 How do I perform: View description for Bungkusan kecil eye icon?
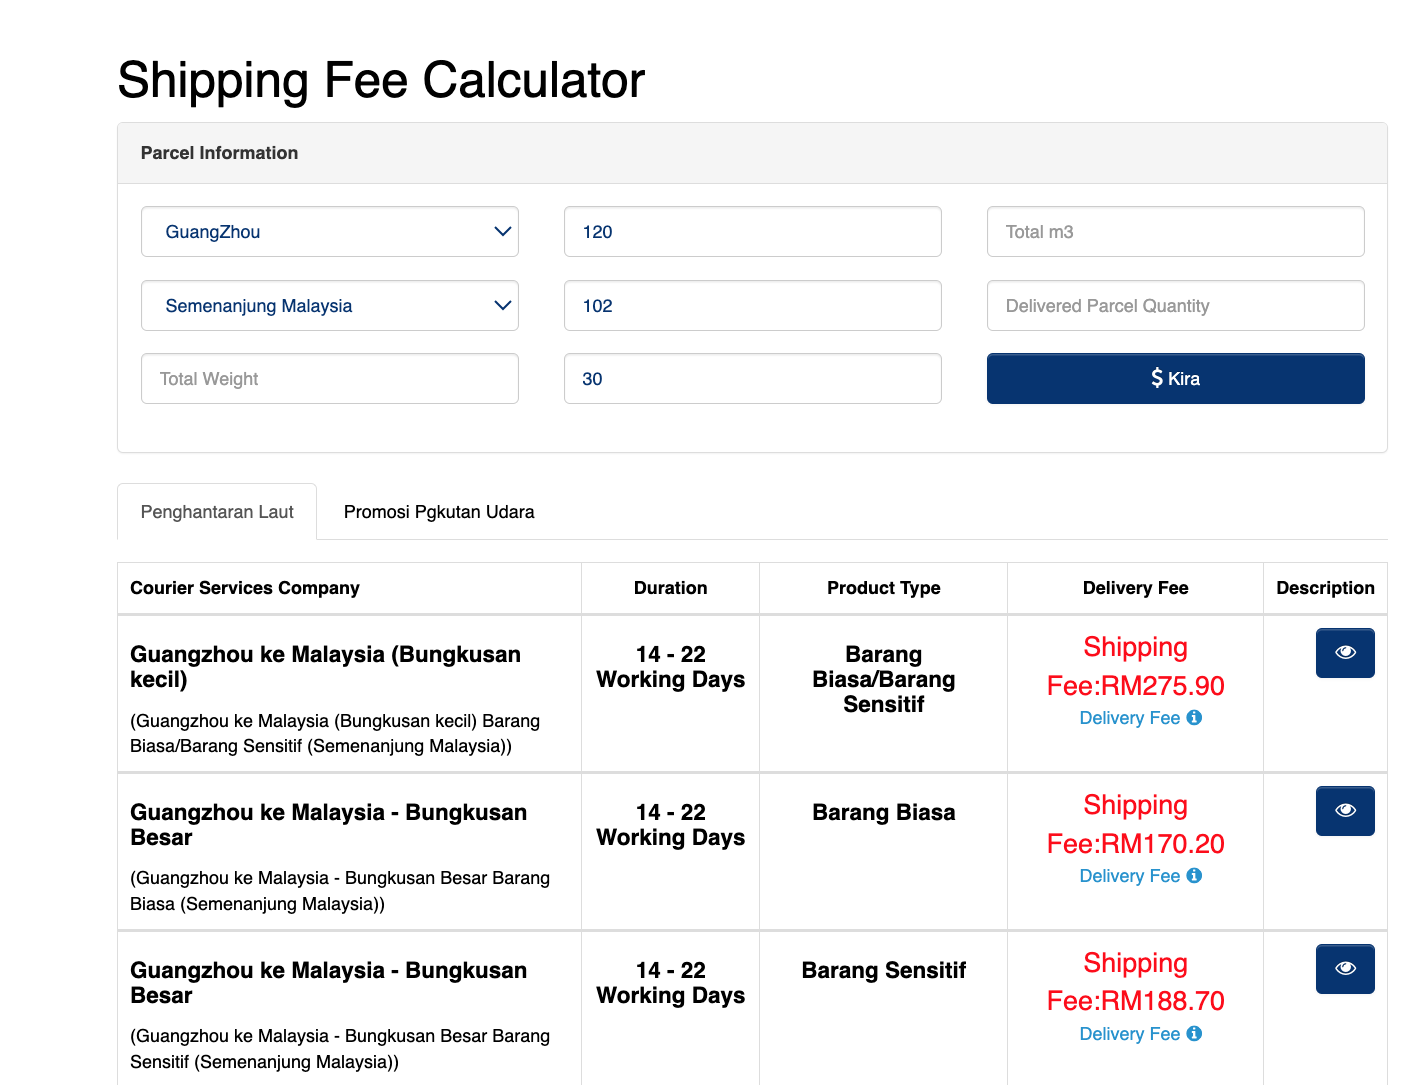tap(1345, 653)
